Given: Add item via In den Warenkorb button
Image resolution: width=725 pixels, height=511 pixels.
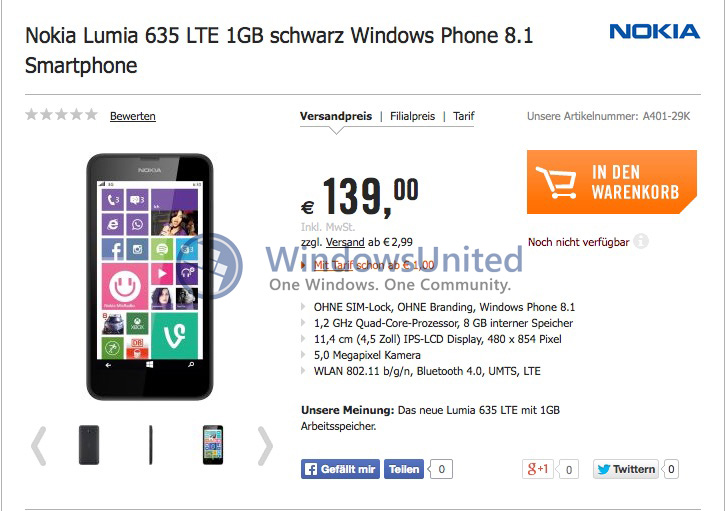Looking at the screenshot, I should point(612,182).
